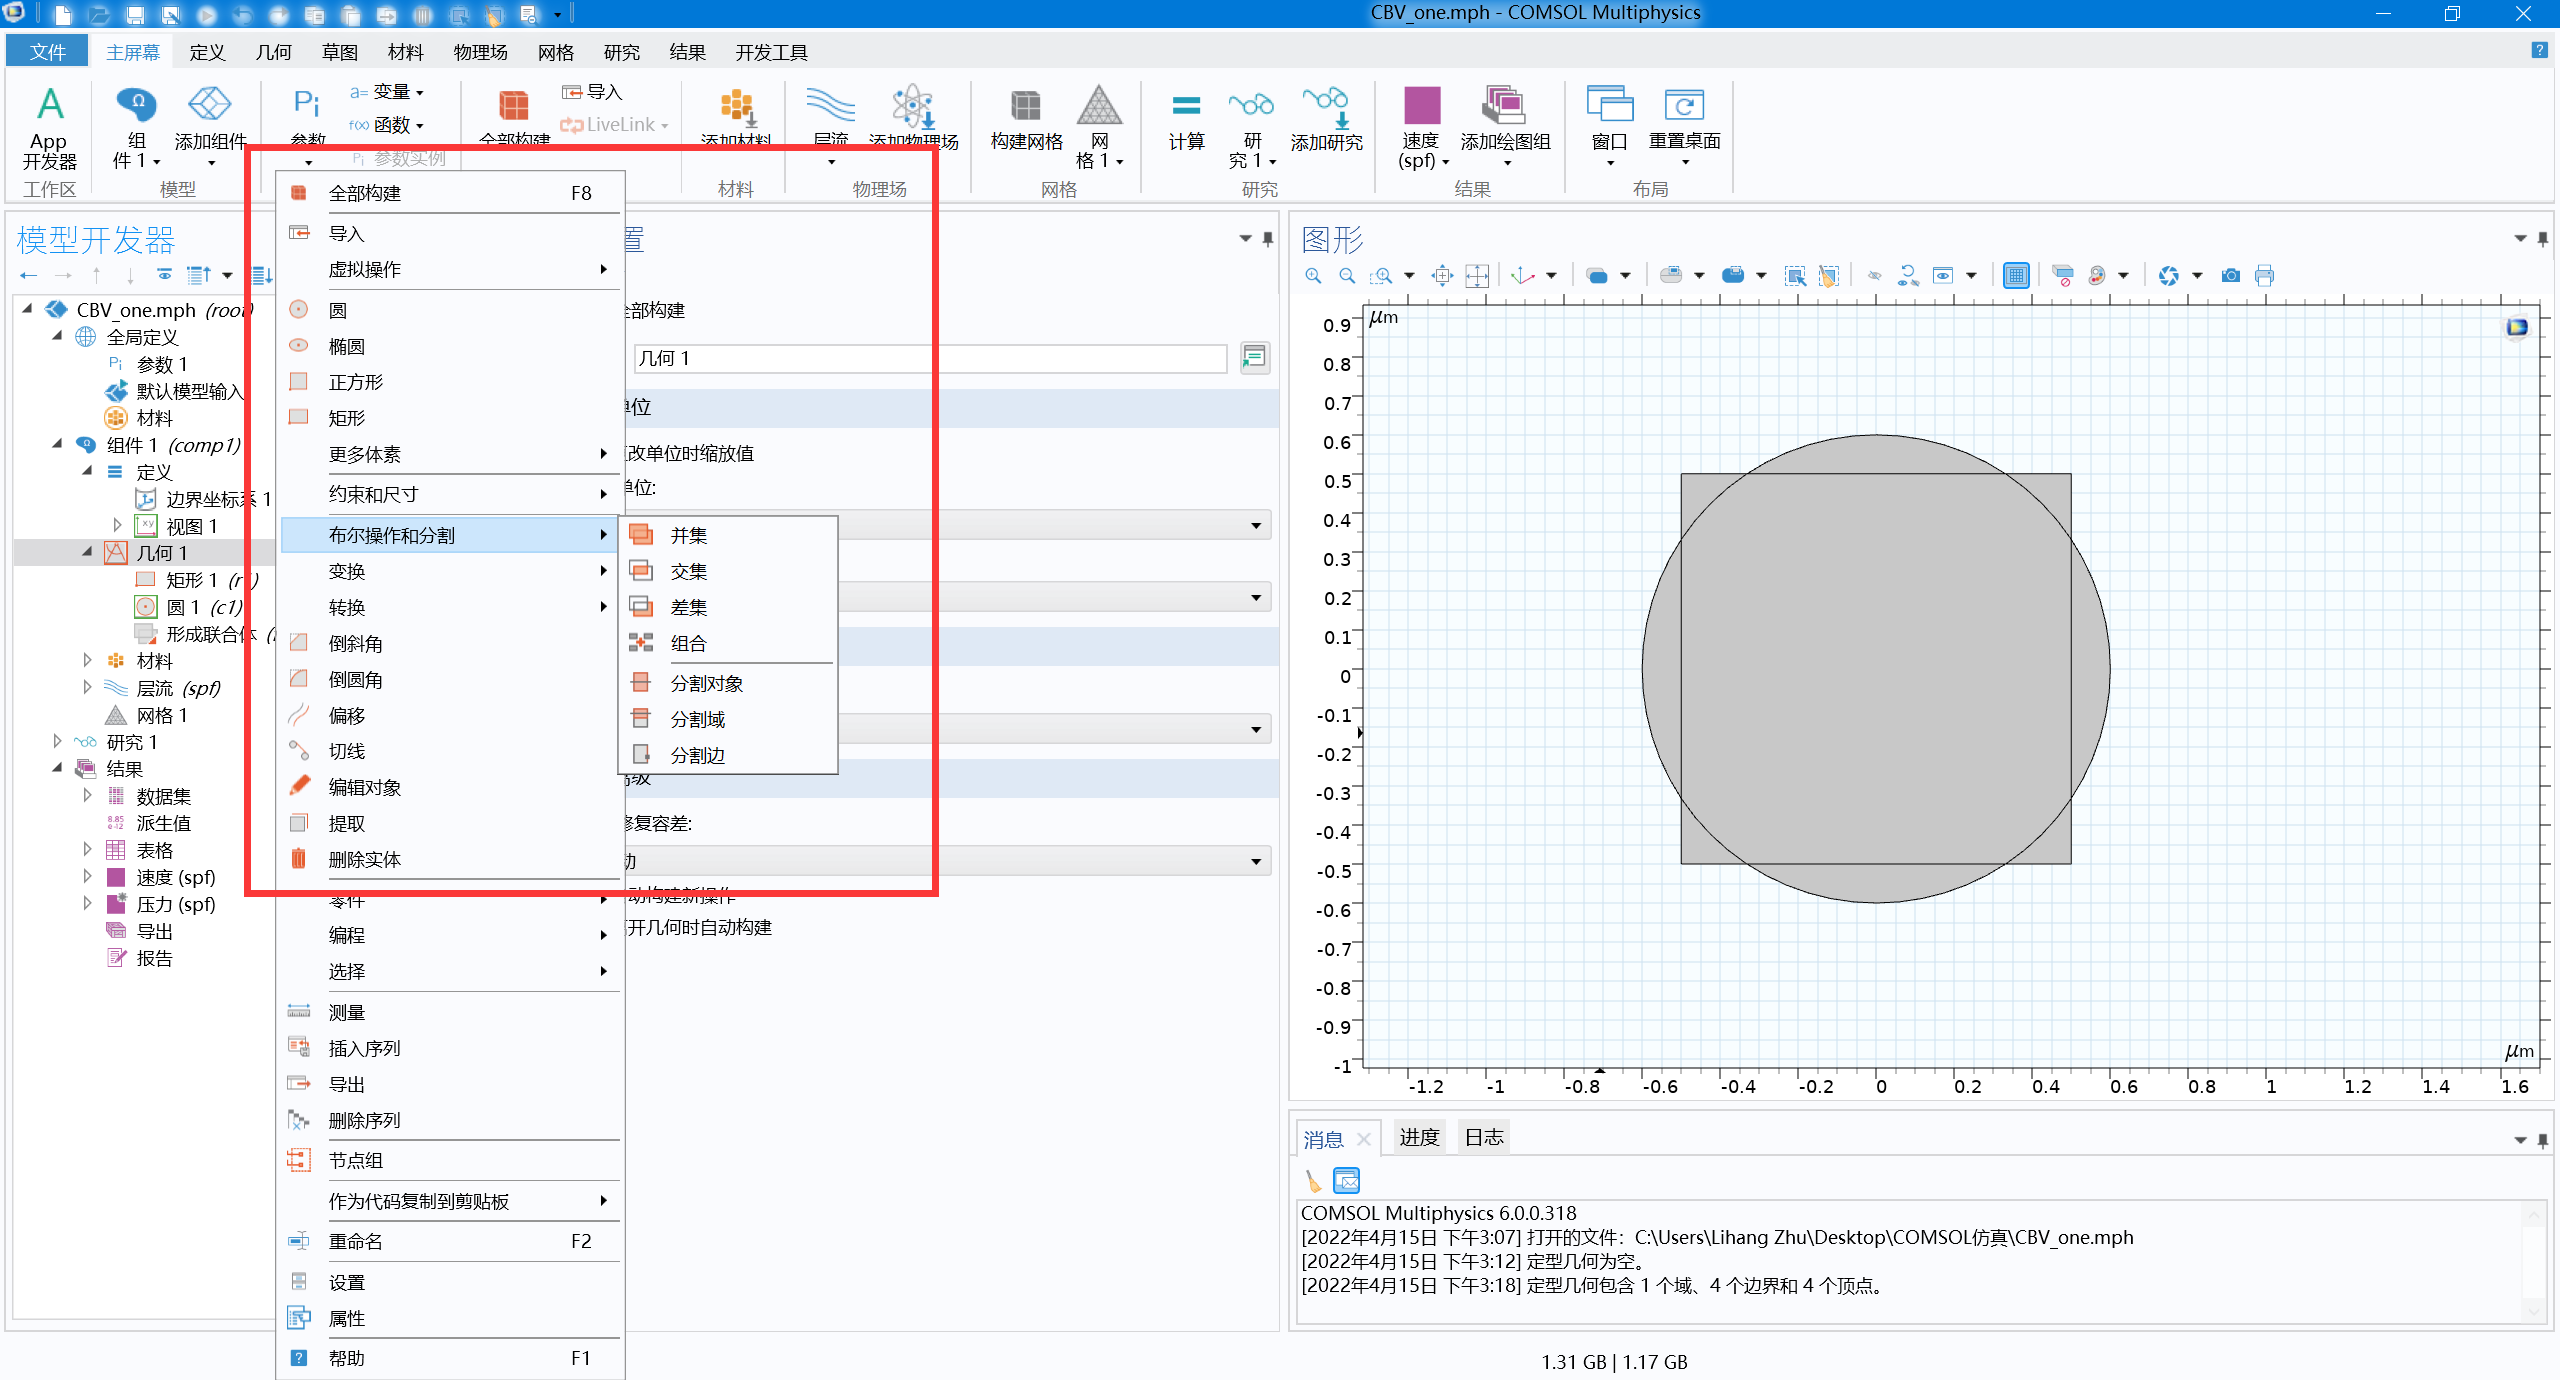This screenshot has width=2560, height=1380.
Task: Open the 变量 dropdown in the ribbon
Action: (x=419, y=92)
